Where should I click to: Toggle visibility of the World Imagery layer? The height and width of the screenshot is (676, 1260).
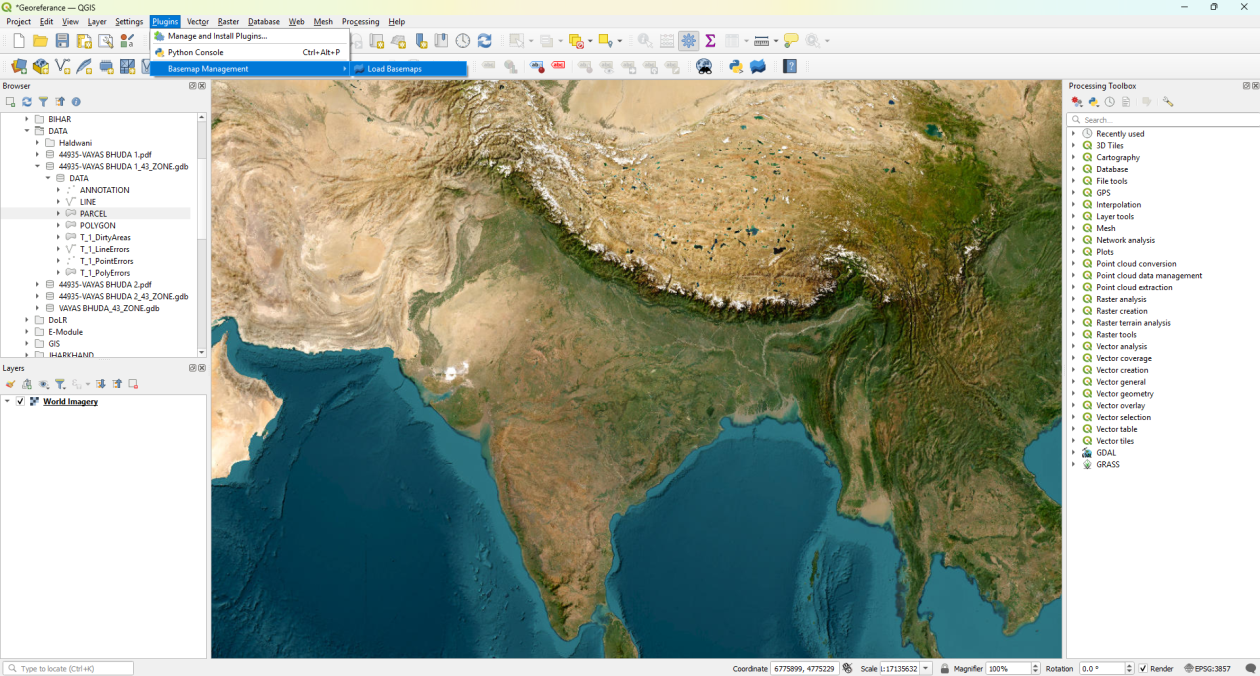[x=22, y=401]
